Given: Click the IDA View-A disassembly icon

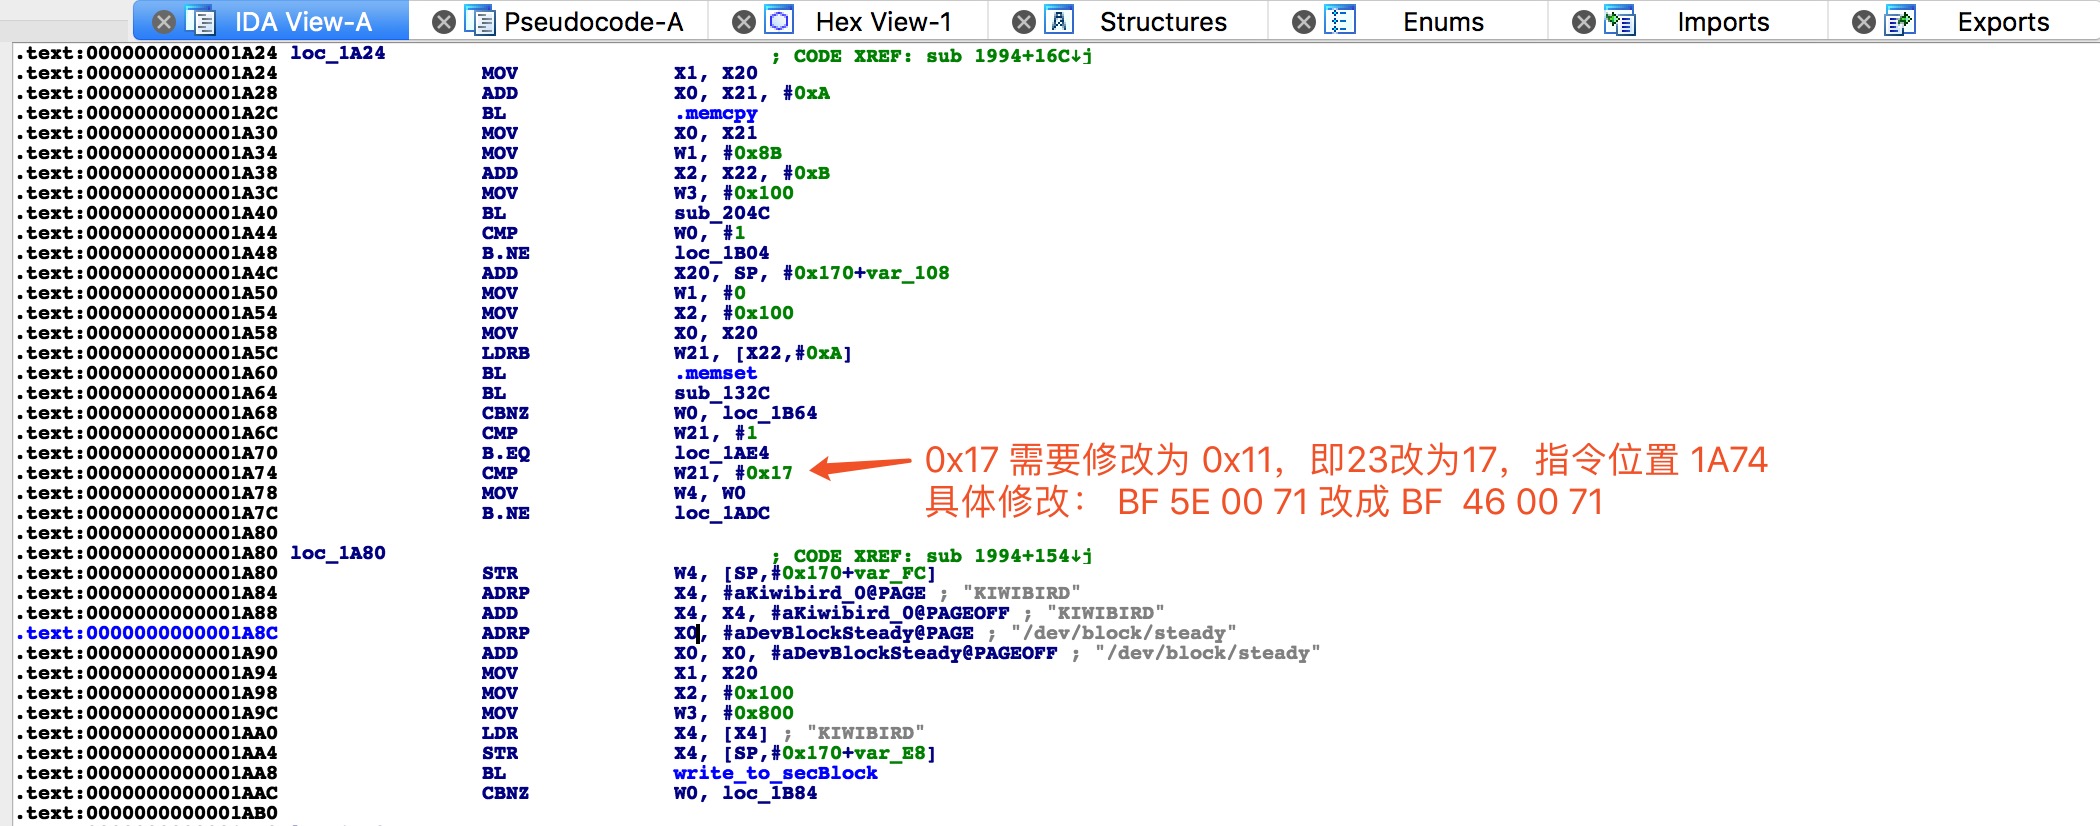Looking at the screenshot, I should click(x=201, y=21).
